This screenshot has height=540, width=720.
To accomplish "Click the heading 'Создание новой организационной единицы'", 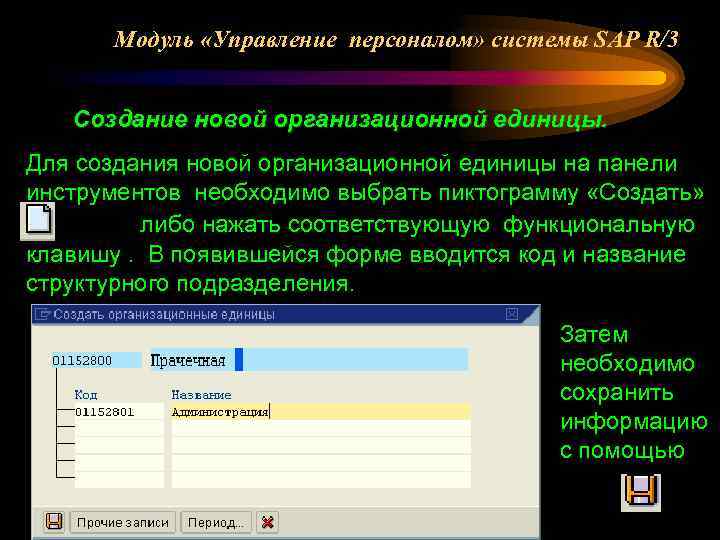I will [340, 120].
